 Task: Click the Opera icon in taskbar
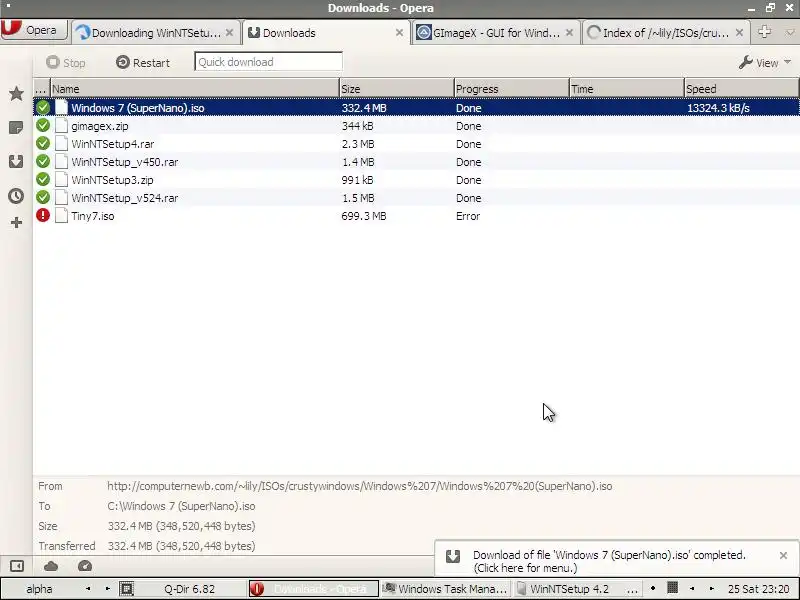point(257,589)
